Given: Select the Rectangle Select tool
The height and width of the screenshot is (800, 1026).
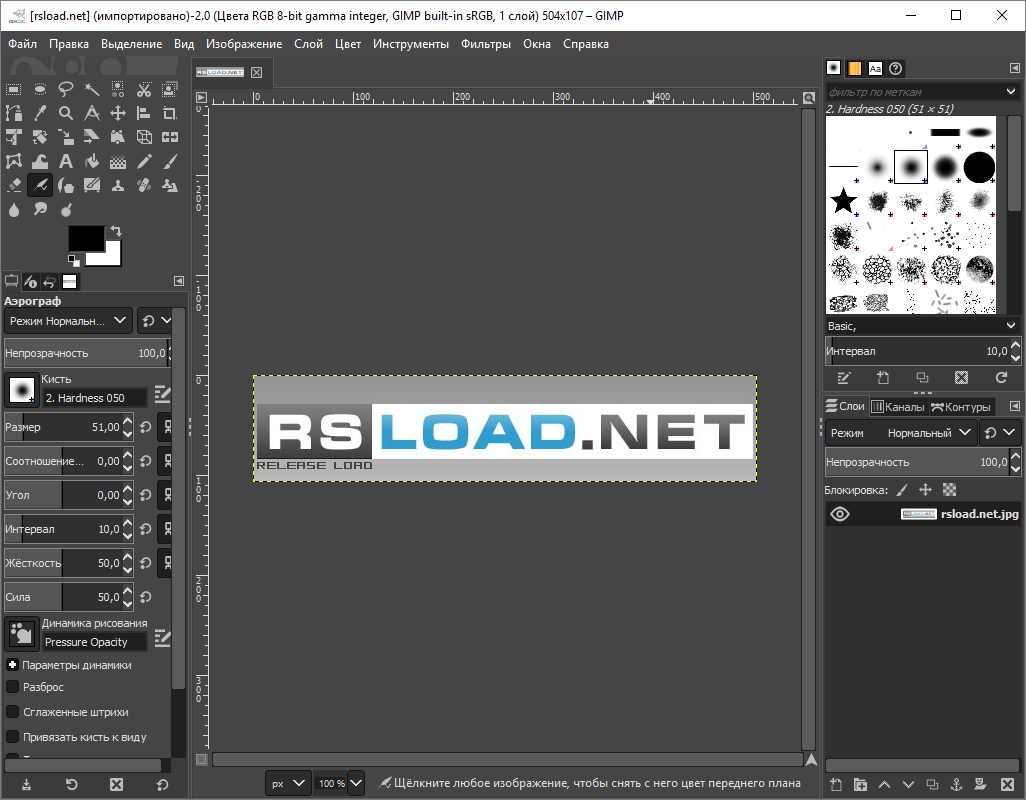Looking at the screenshot, I should [x=14, y=89].
